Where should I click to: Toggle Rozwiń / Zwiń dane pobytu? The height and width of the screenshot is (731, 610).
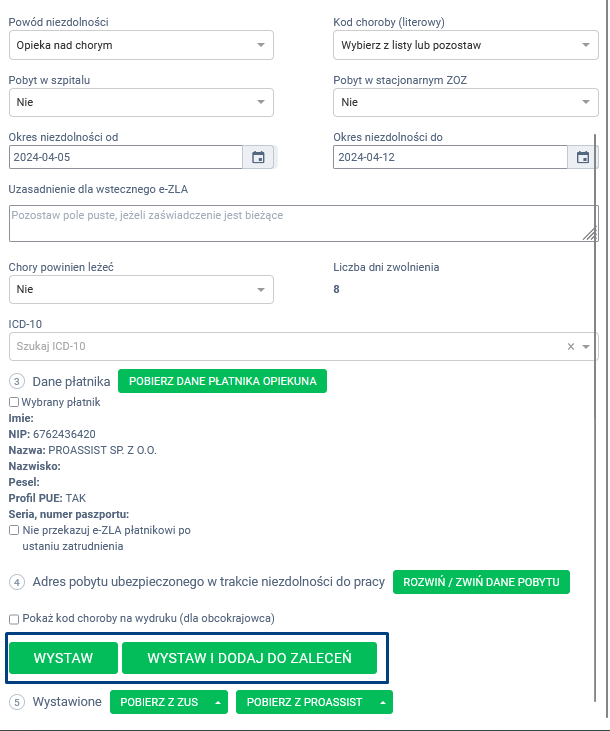point(481,582)
